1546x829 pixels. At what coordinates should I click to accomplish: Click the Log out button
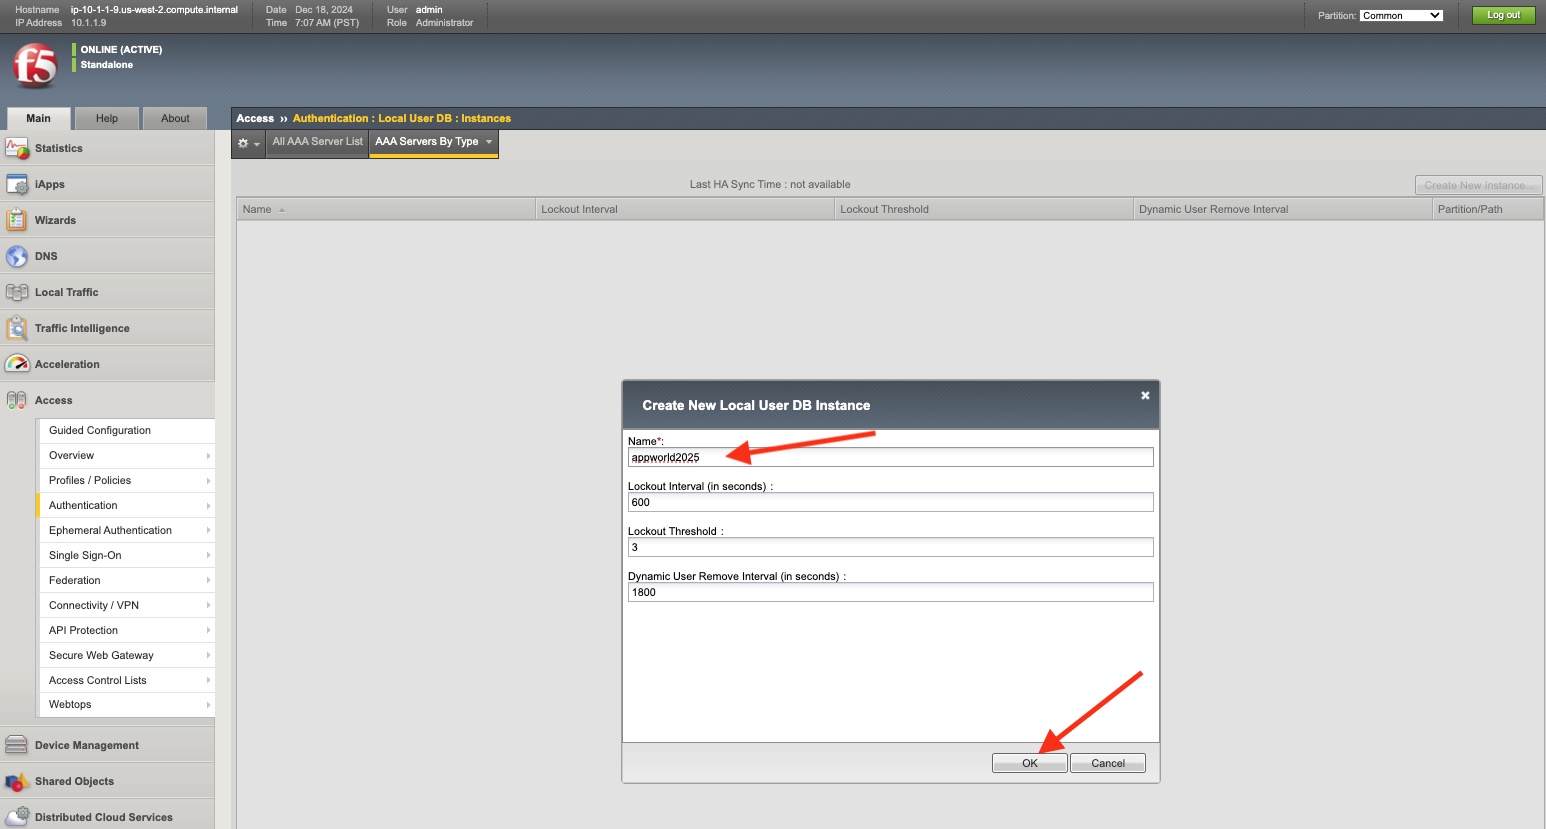[1503, 15]
